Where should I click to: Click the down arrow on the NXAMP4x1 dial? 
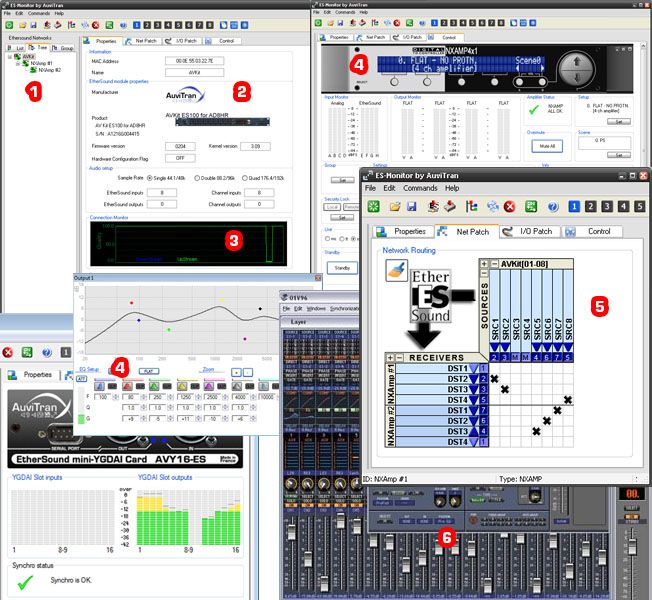(x=577, y=78)
